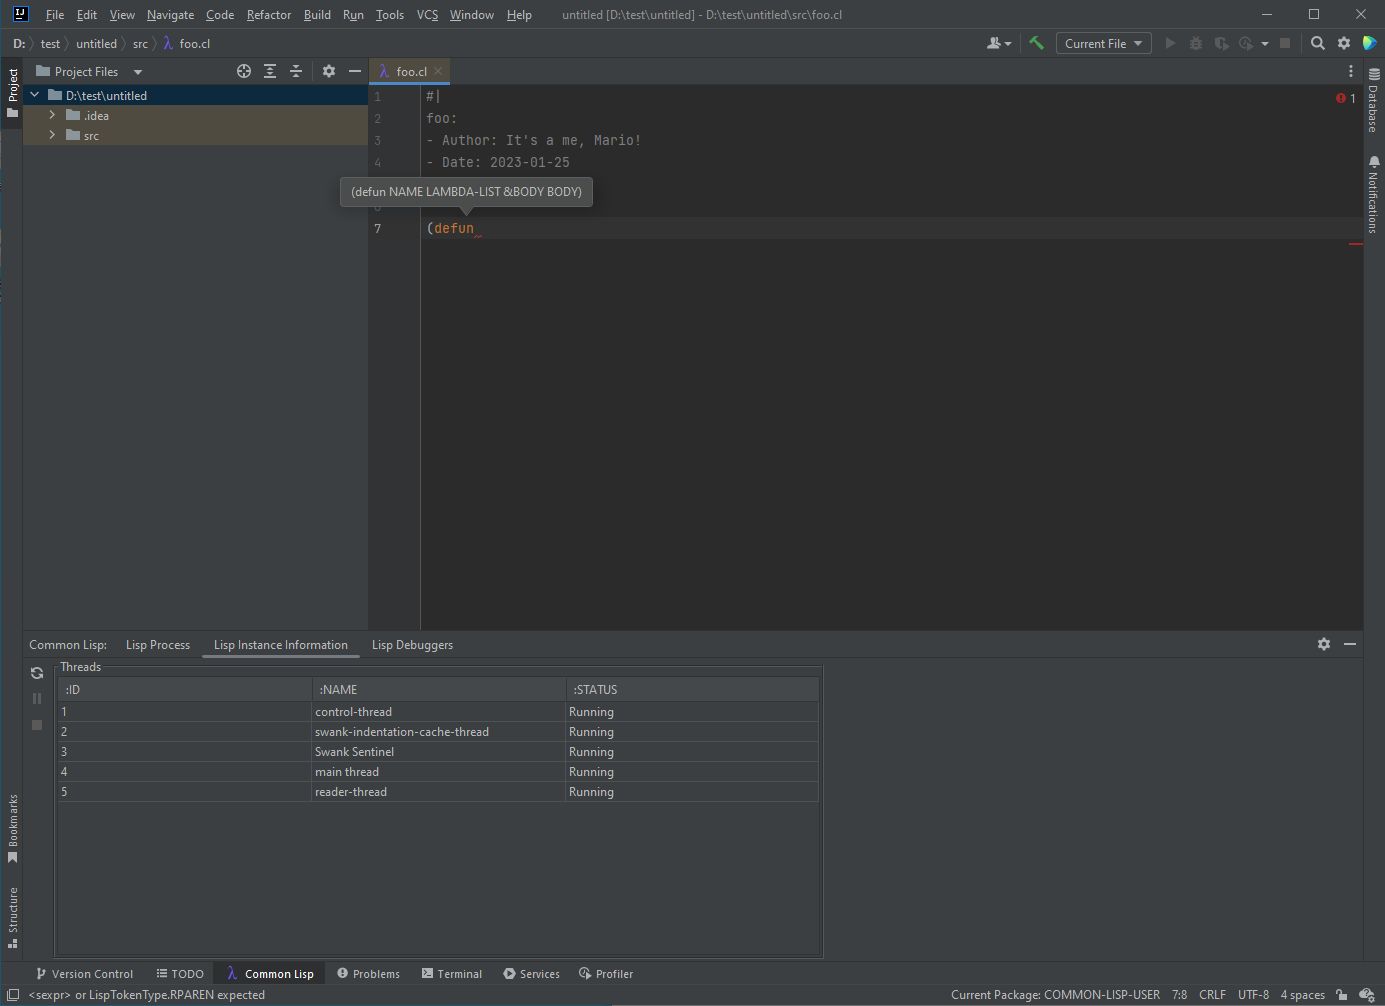Open the TODO tool window
This screenshot has height=1006, width=1385.
(180, 974)
